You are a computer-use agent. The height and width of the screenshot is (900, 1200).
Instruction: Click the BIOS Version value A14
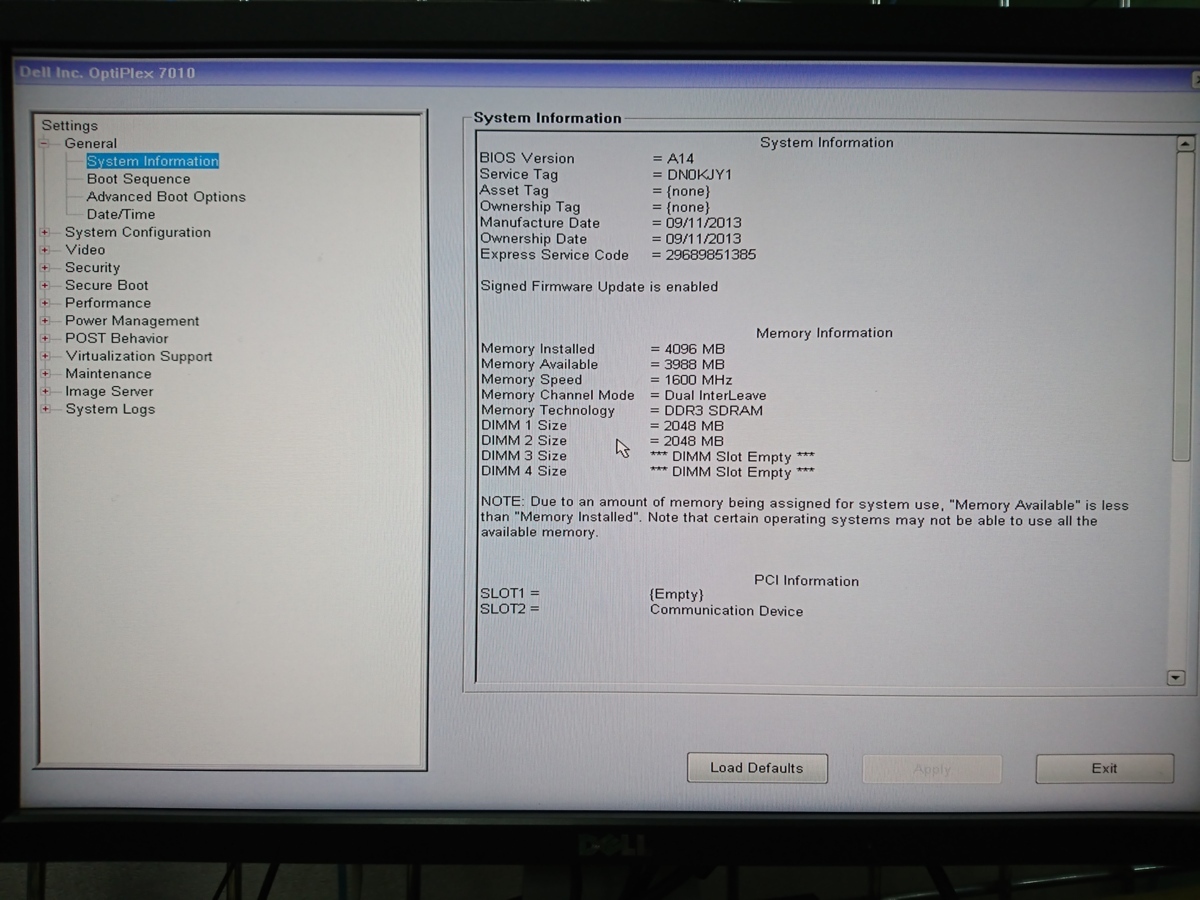[x=679, y=158]
